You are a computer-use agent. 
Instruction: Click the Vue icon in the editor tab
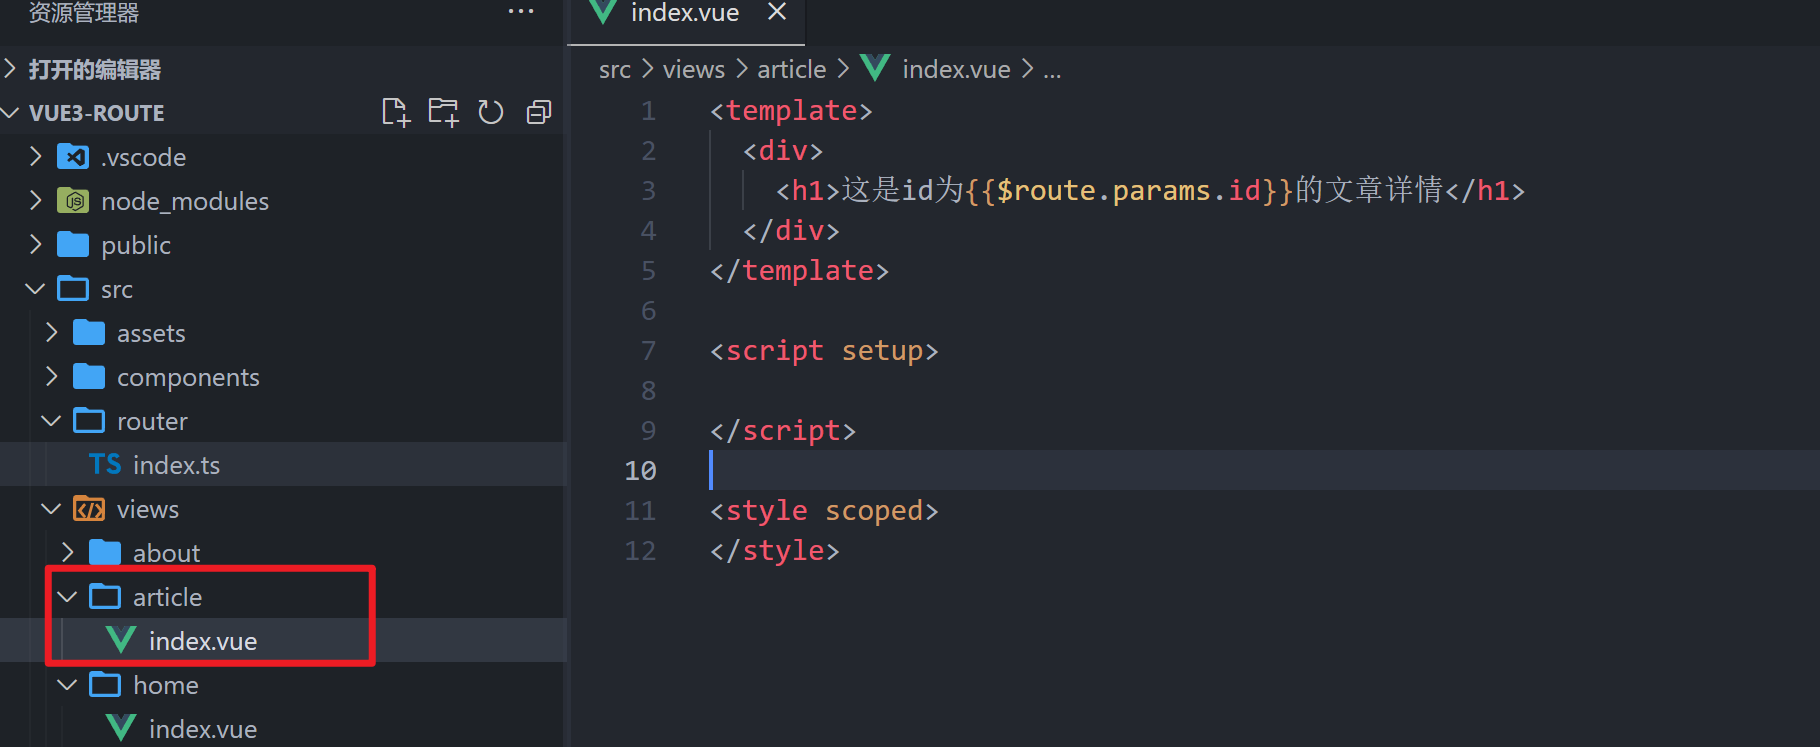603,12
